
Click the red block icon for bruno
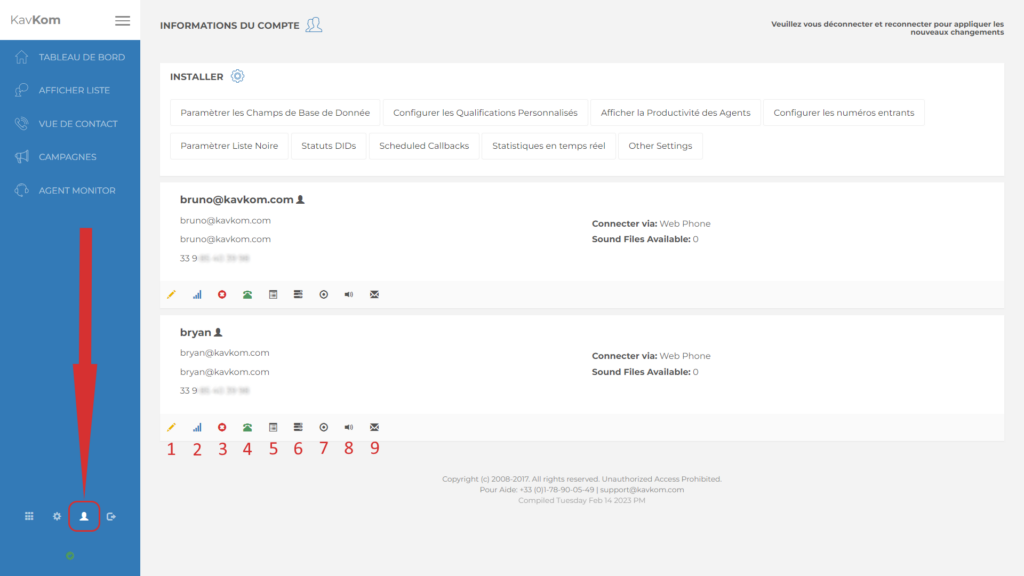point(222,294)
